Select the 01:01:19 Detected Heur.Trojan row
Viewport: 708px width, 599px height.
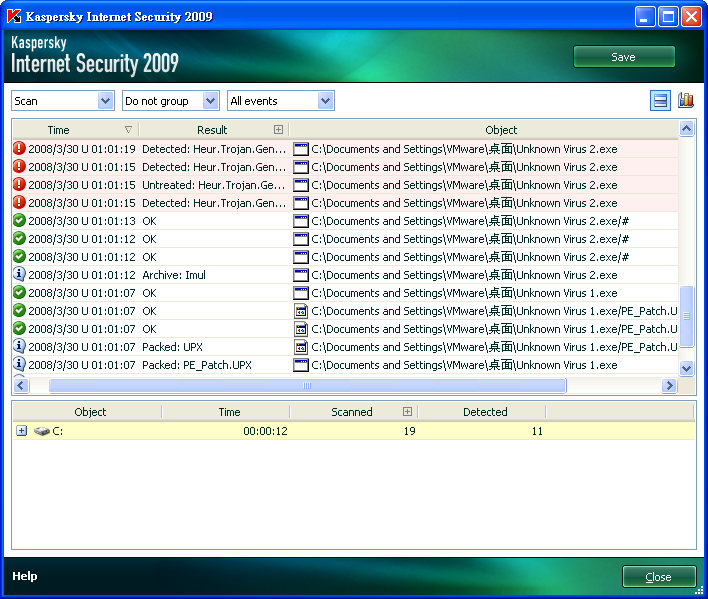[345, 149]
